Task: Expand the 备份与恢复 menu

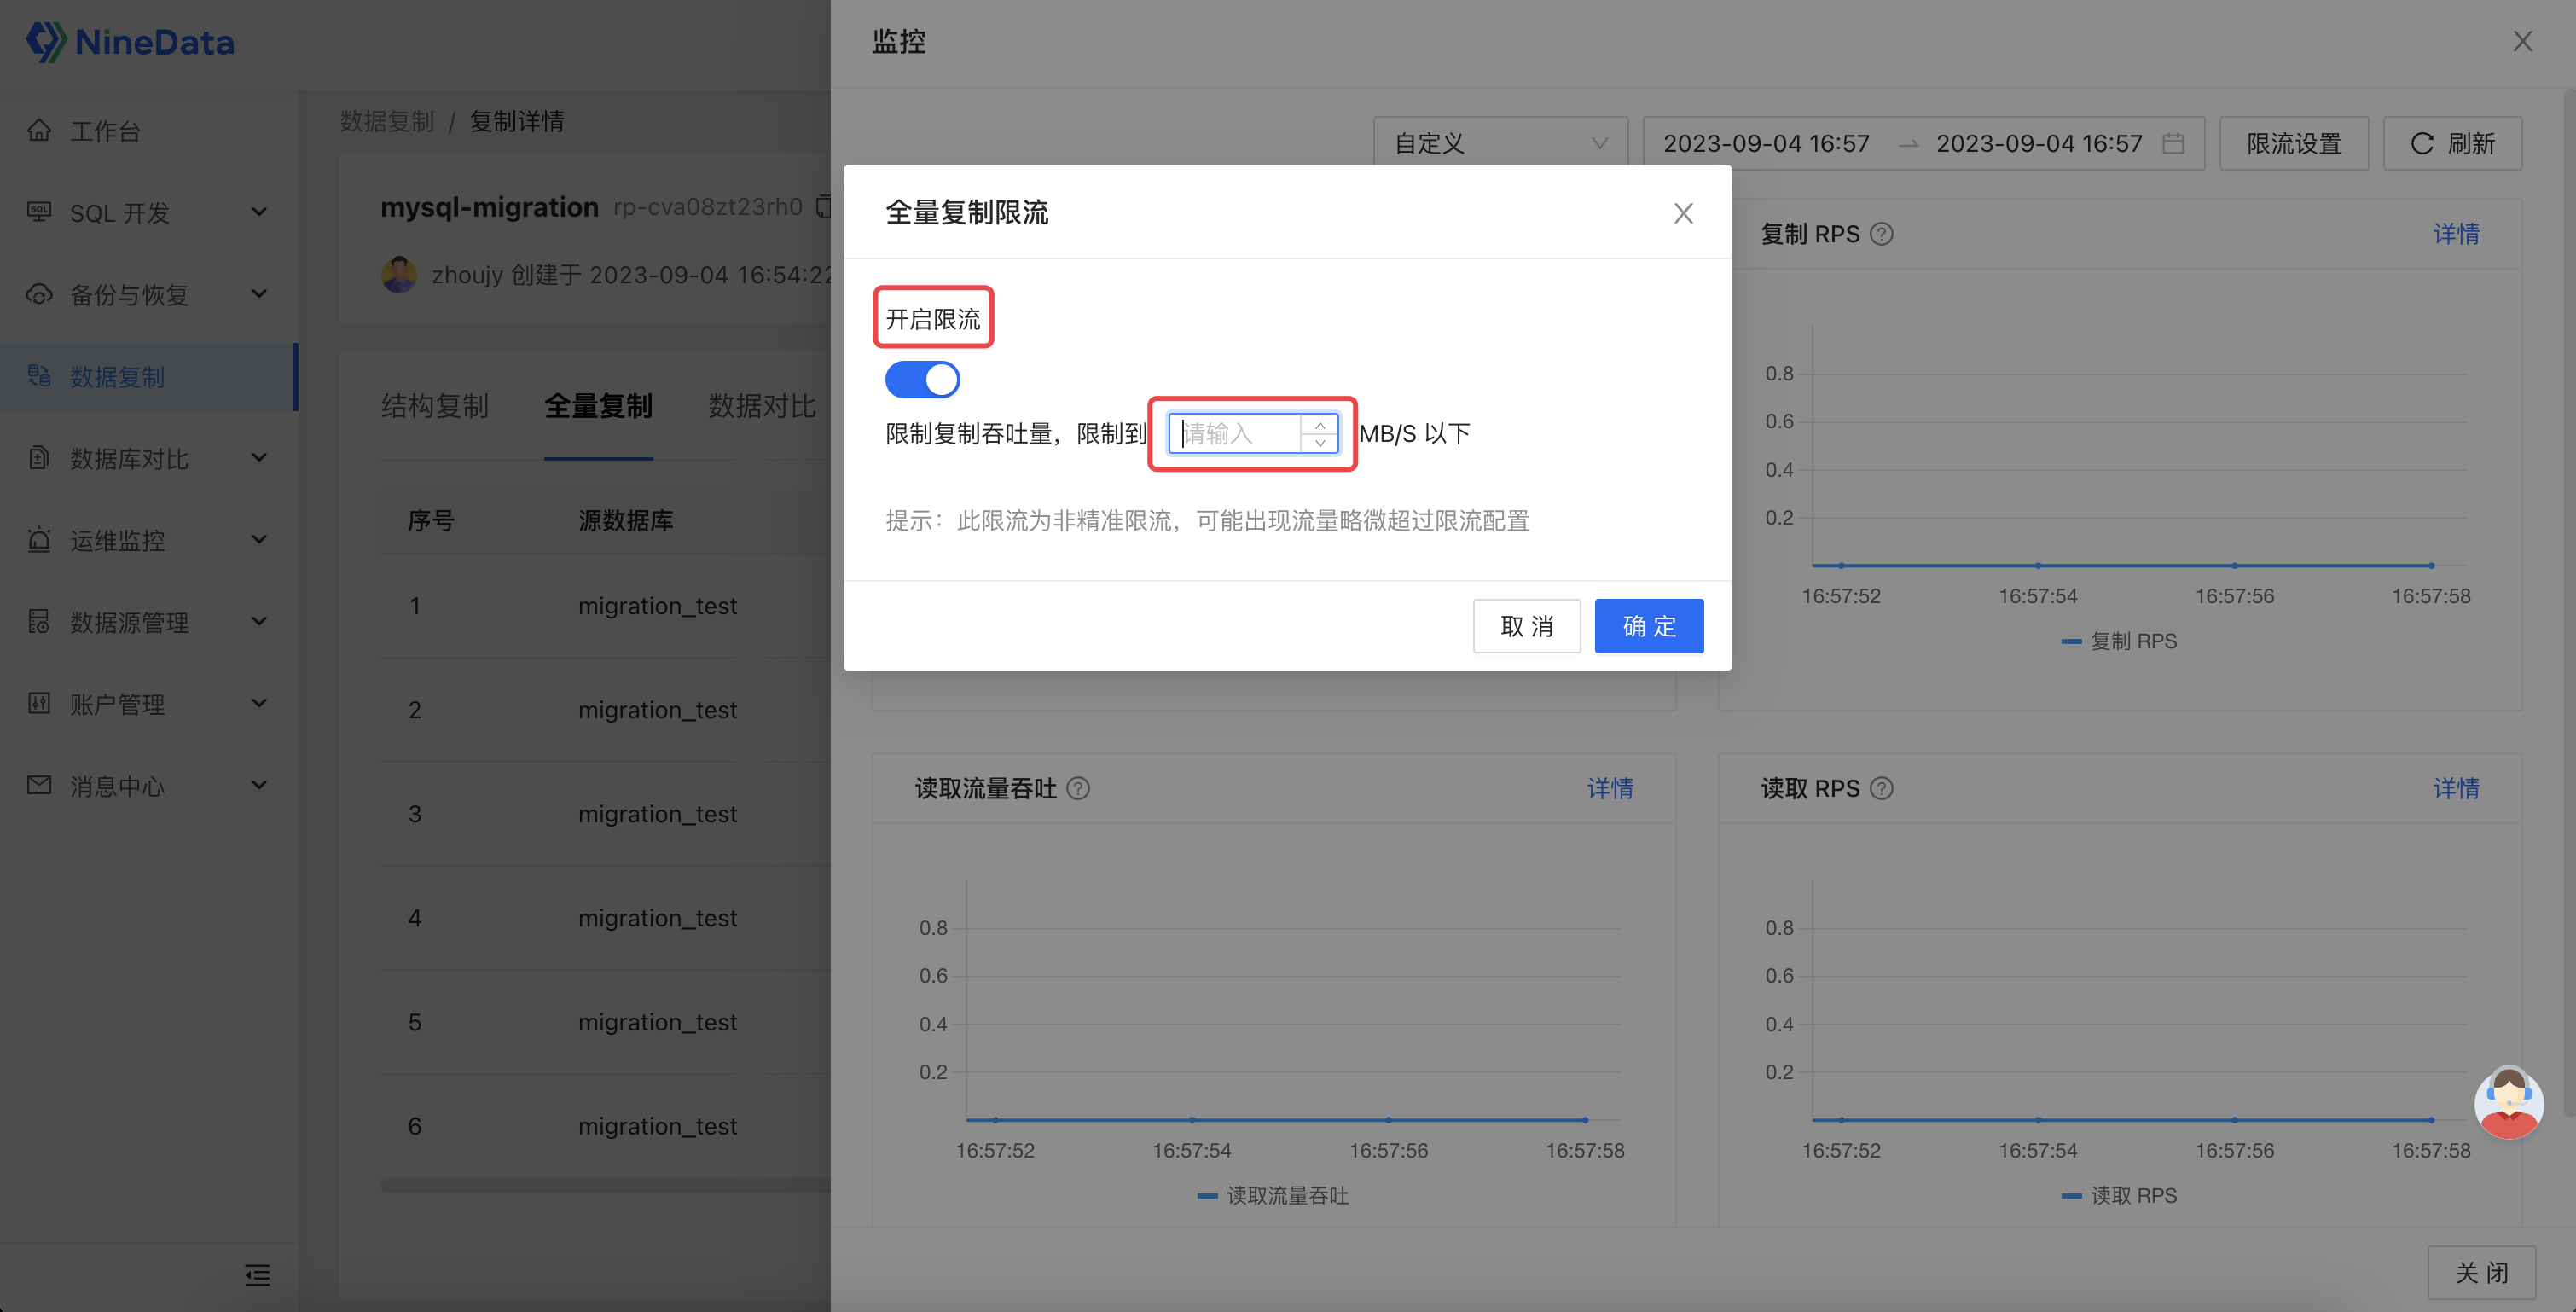Action: point(259,294)
